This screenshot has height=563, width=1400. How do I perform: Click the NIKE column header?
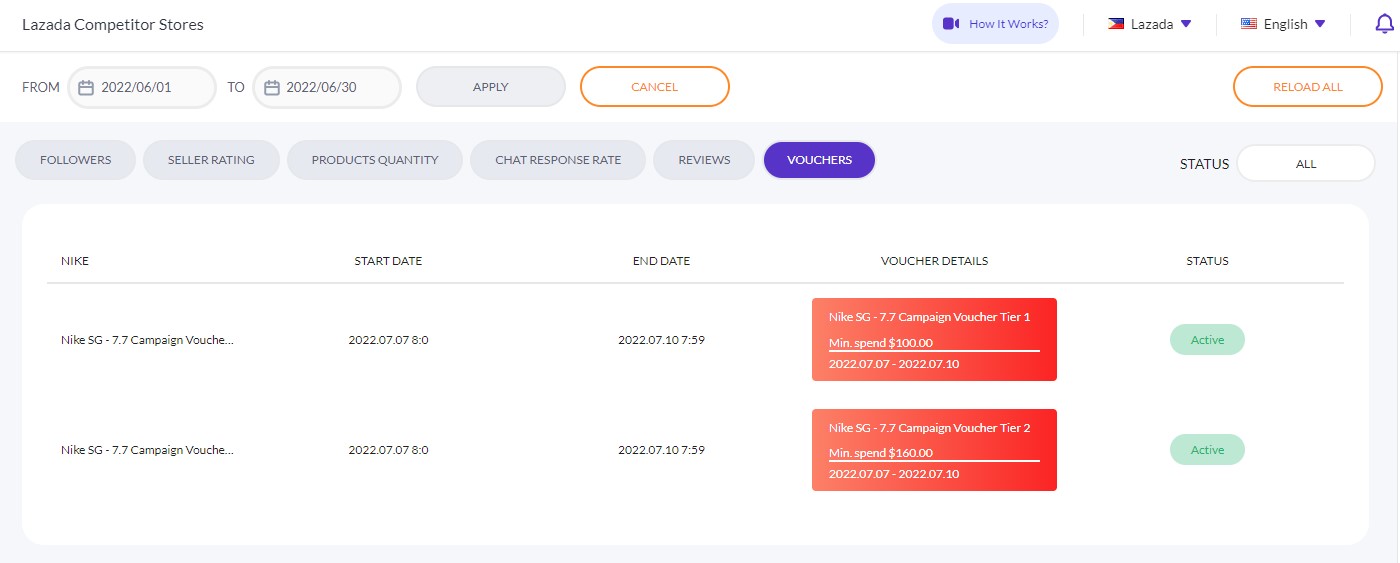coord(75,261)
